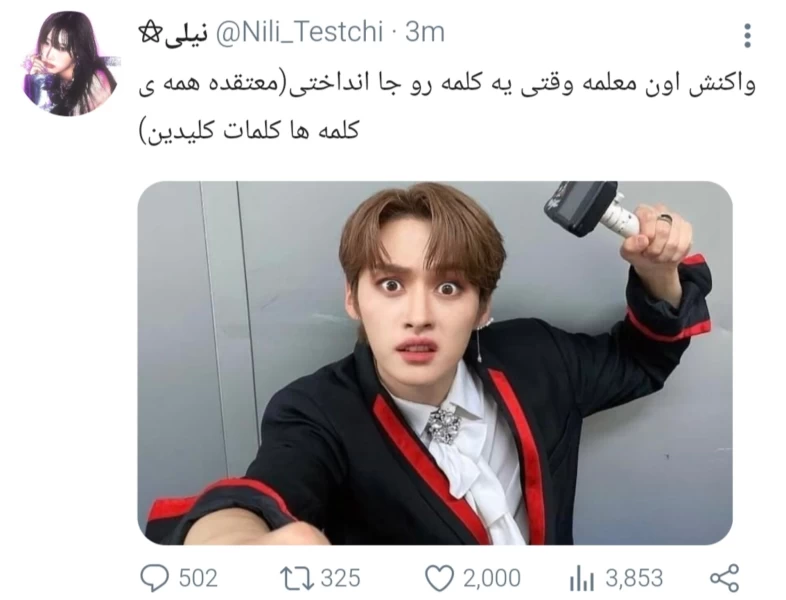Image resolution: width=786 pixels, height=600 pixels.
Task: Open the attached photo of person with hammer
Action: click(435, 363)
